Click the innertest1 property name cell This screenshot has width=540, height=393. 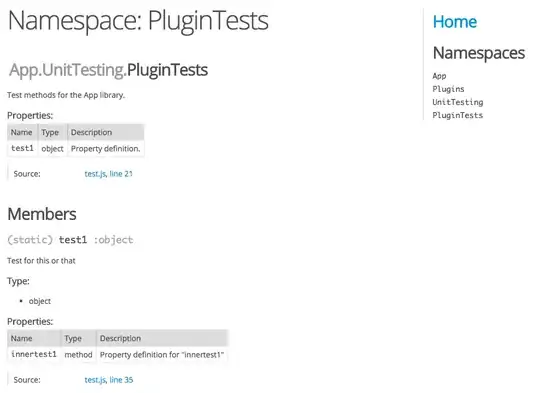pos(34,354)
